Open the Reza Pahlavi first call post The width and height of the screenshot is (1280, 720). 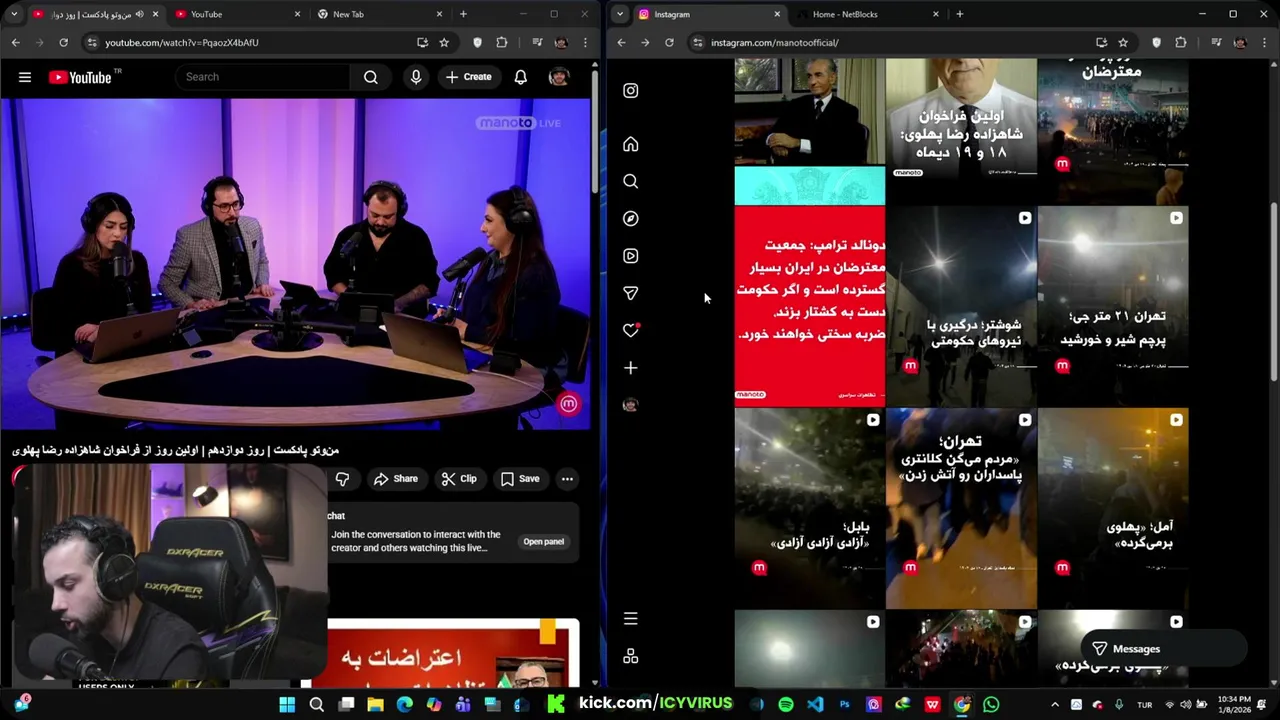coord(961,130)
